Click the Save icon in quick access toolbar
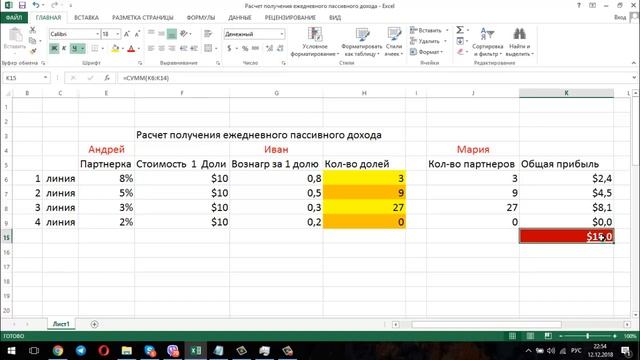 point(22,5)
